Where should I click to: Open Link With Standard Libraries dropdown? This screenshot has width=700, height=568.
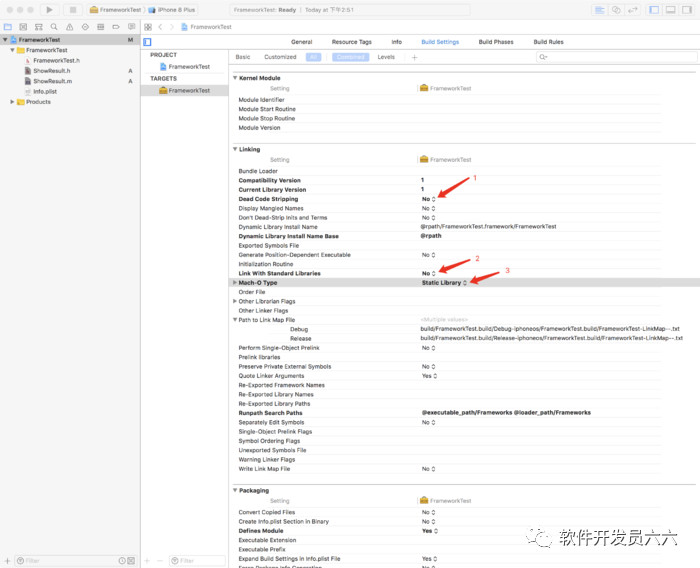coord(429,273)
